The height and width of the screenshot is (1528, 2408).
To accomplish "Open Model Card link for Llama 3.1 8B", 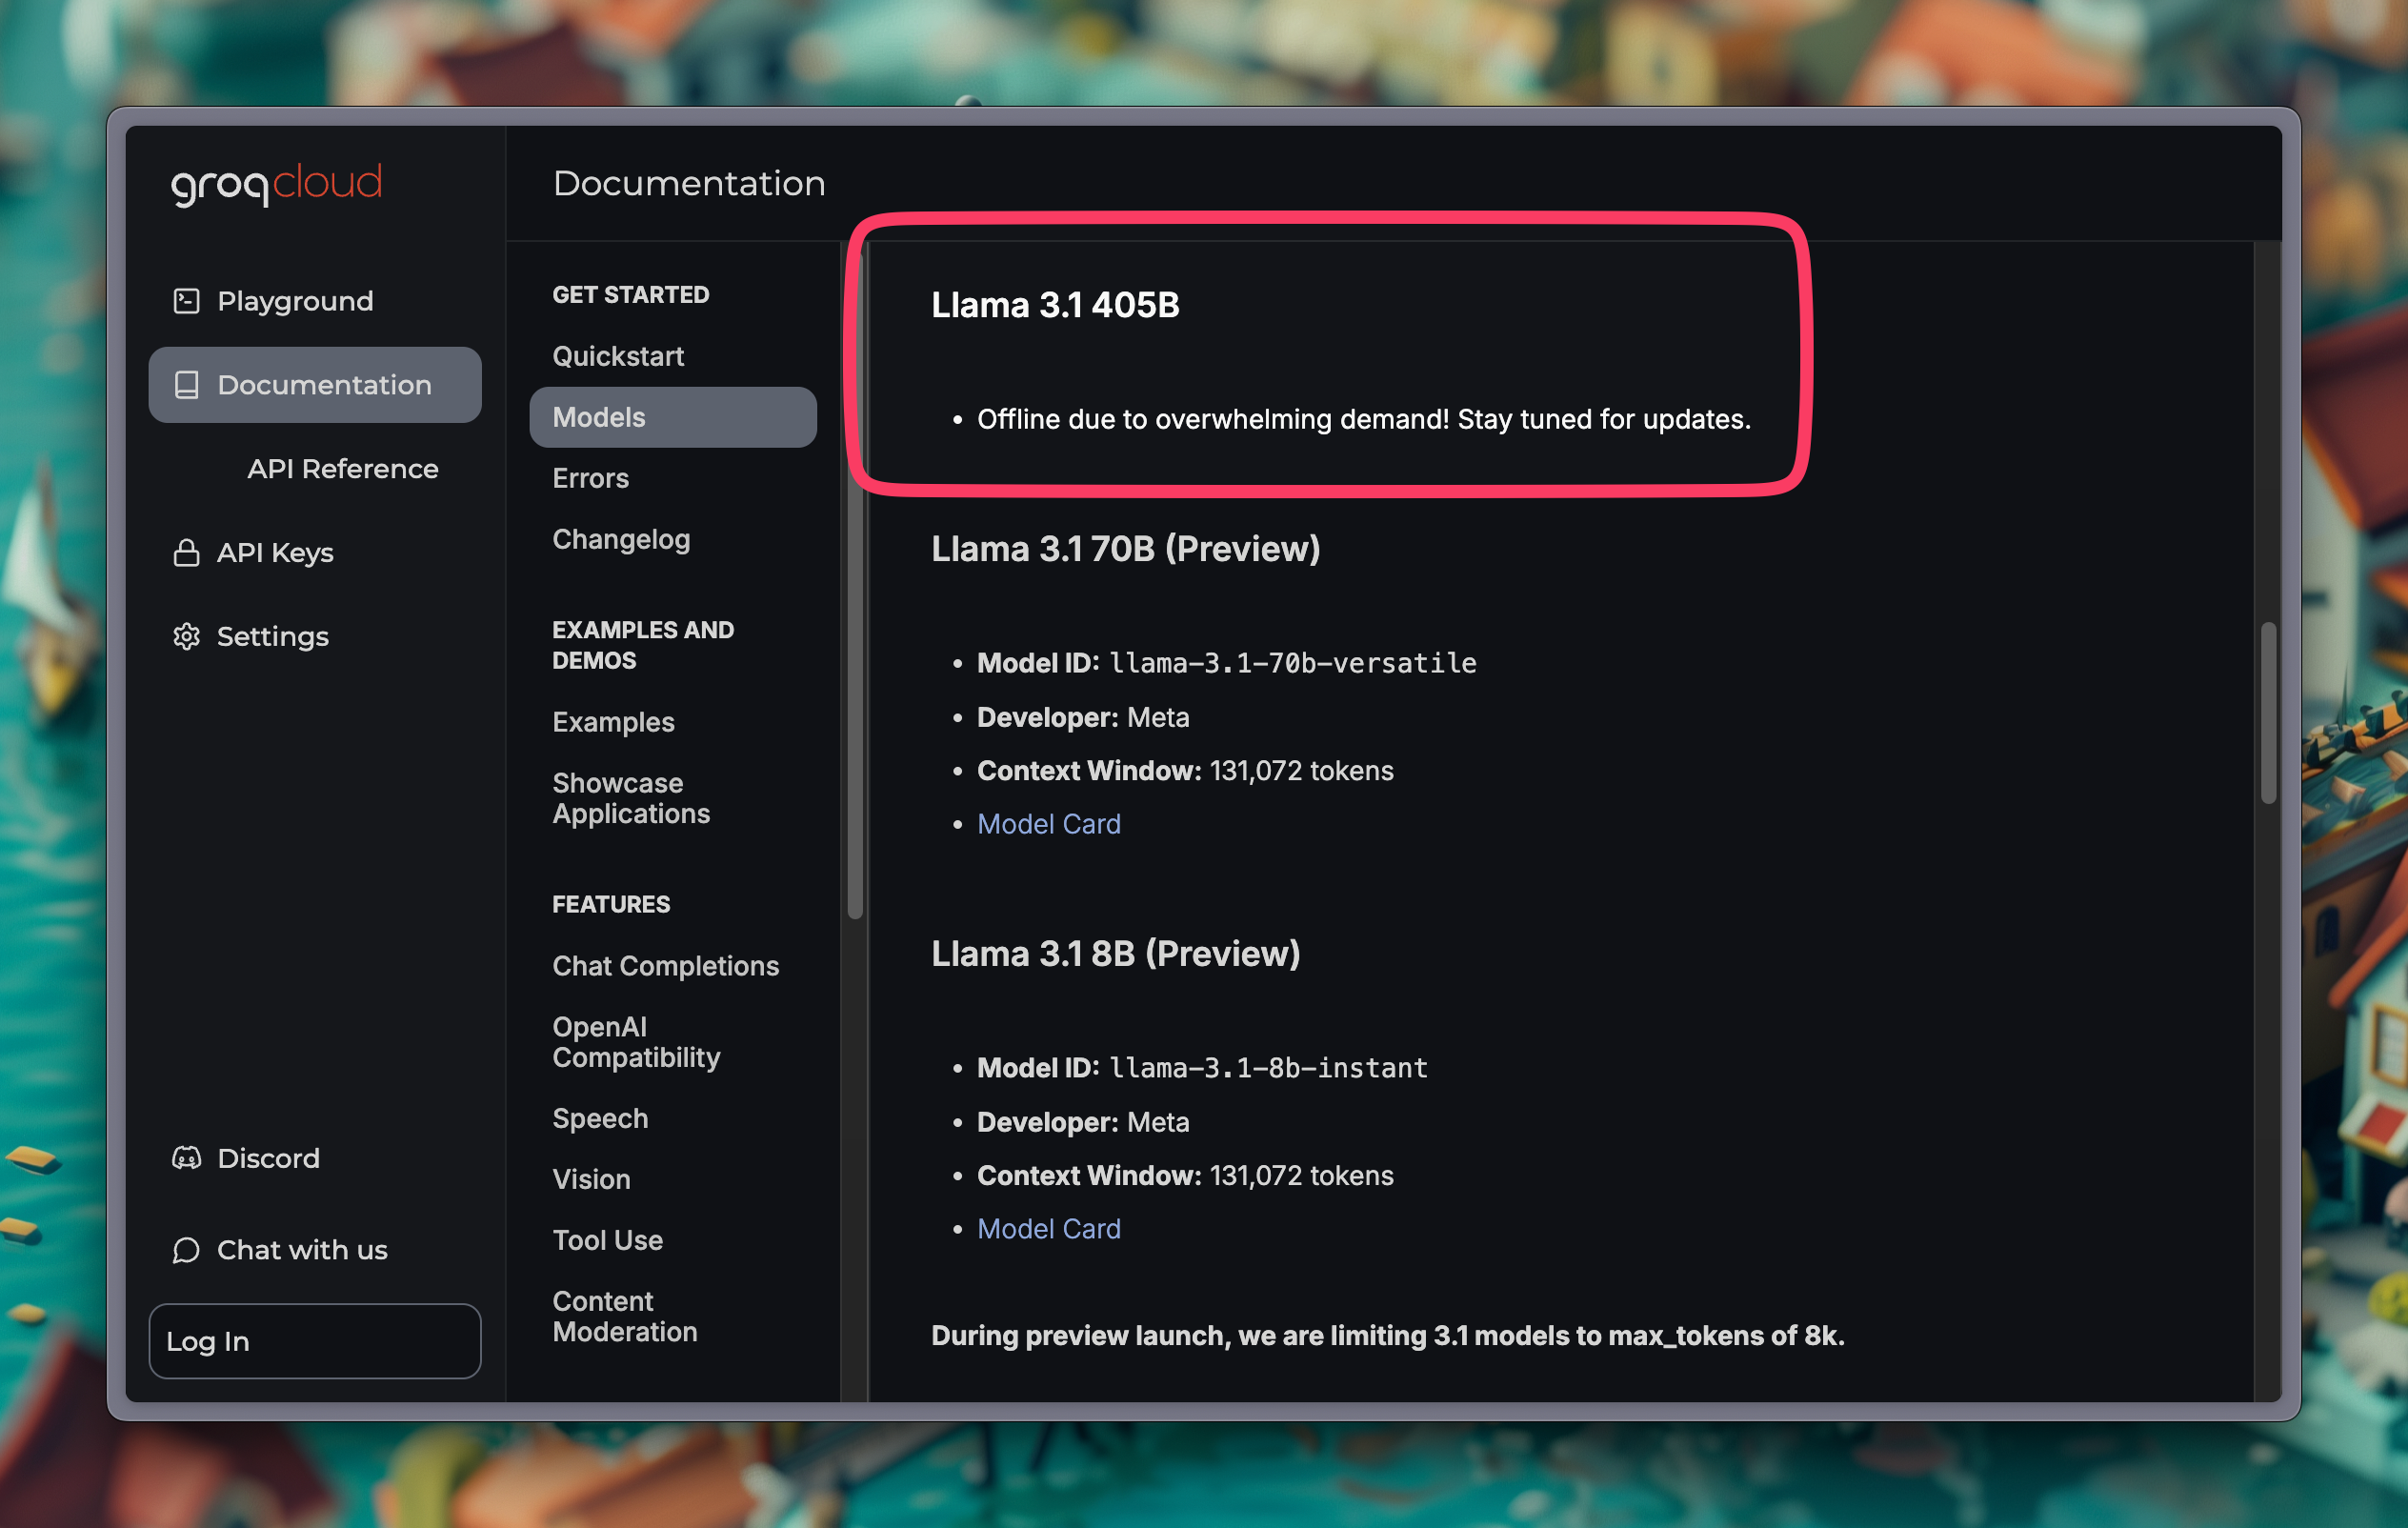I will point(1049,1229).
